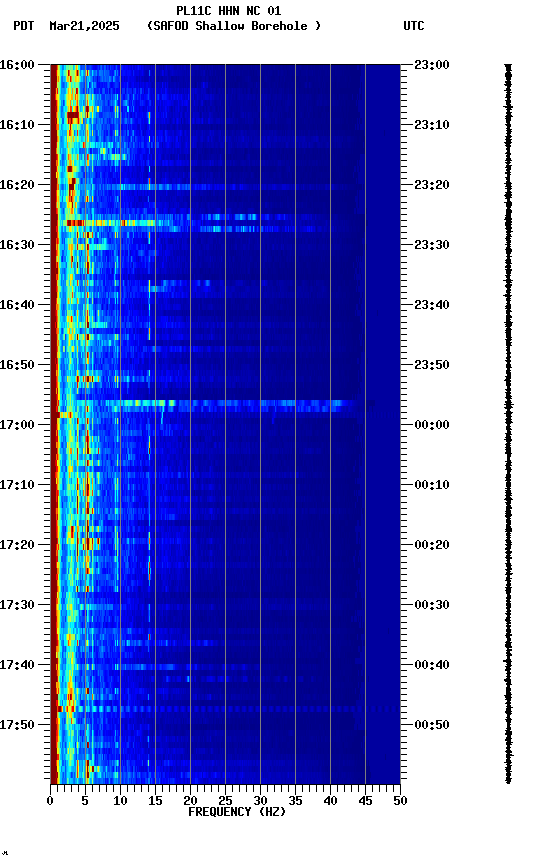The image size is (552, 864).
Task: Click the 17:30 PDT time label
Action: [17, 605]
